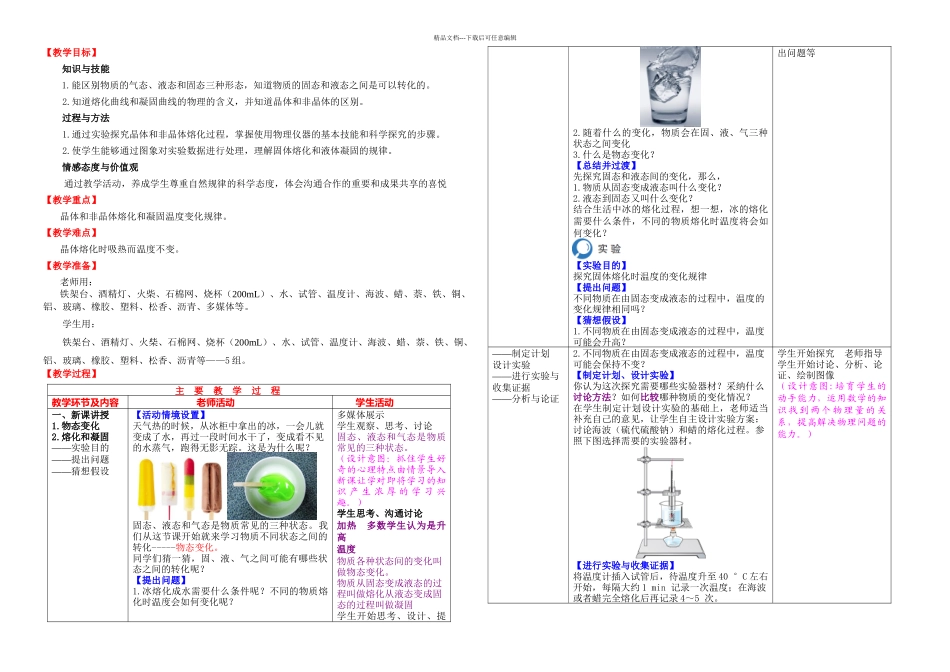This screenshot has height=672, width=950.
Task: Click the colorful popsicles picture
Action: (x=179, y=488)
